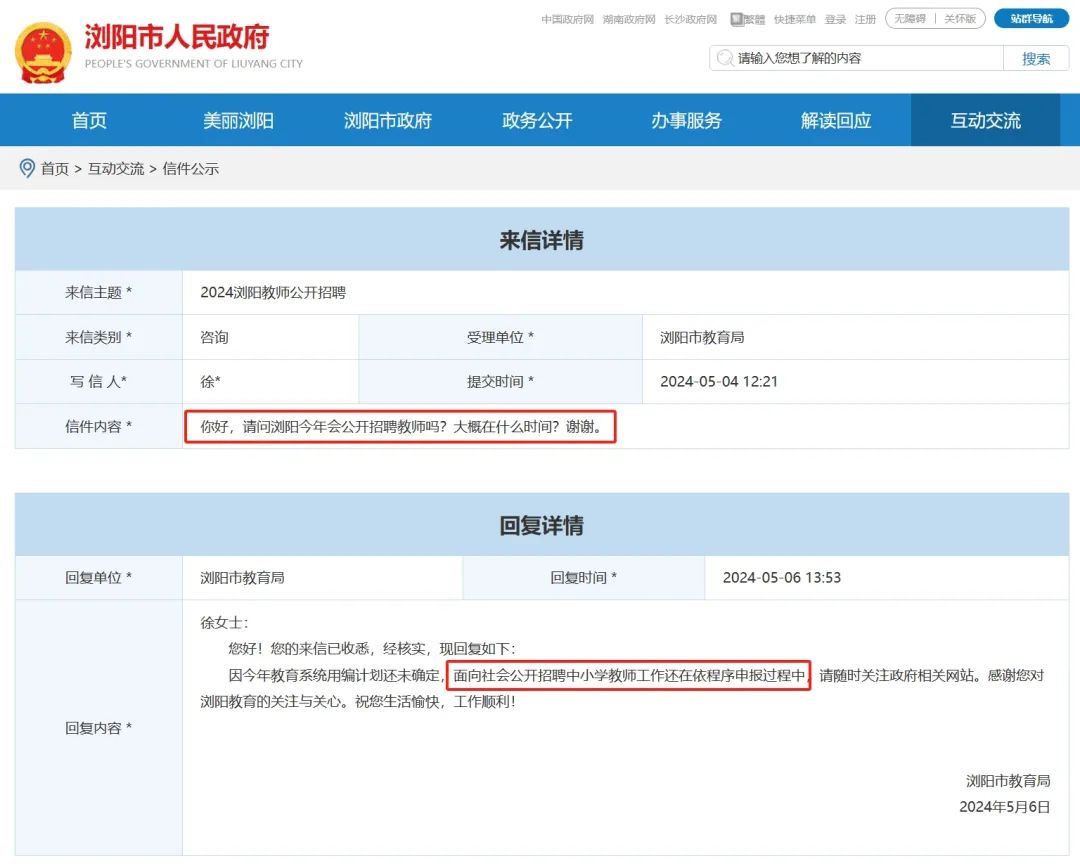1080x868 pixels.
Task: Click the 站群导航 button
Action: point(1031,19)
